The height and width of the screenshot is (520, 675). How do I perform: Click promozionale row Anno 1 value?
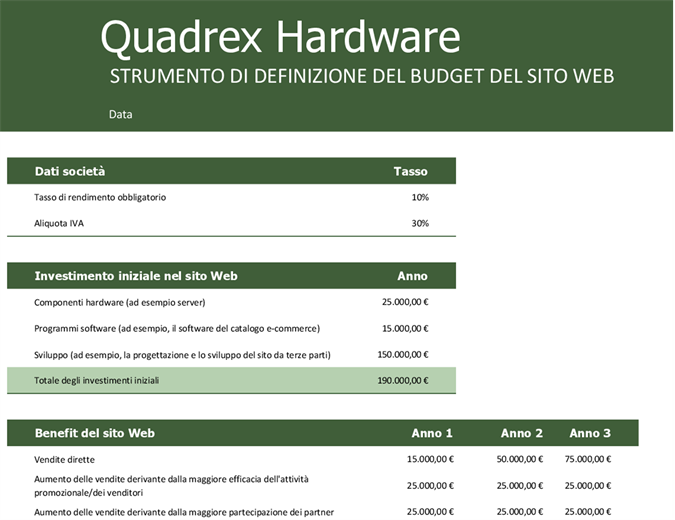point(430,486)
